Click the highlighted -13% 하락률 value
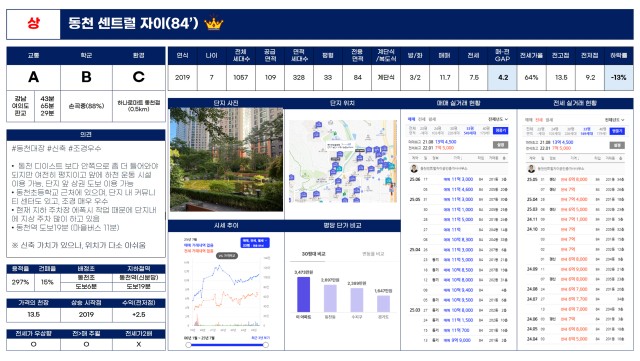The height and width of the screenshot is (361, 640). pos(619,77)
